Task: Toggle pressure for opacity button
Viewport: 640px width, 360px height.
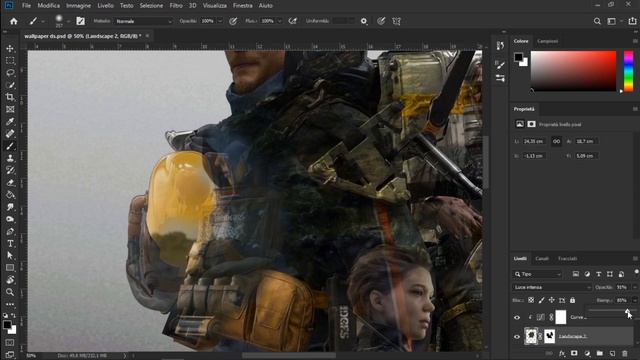Action: [233, 21]
